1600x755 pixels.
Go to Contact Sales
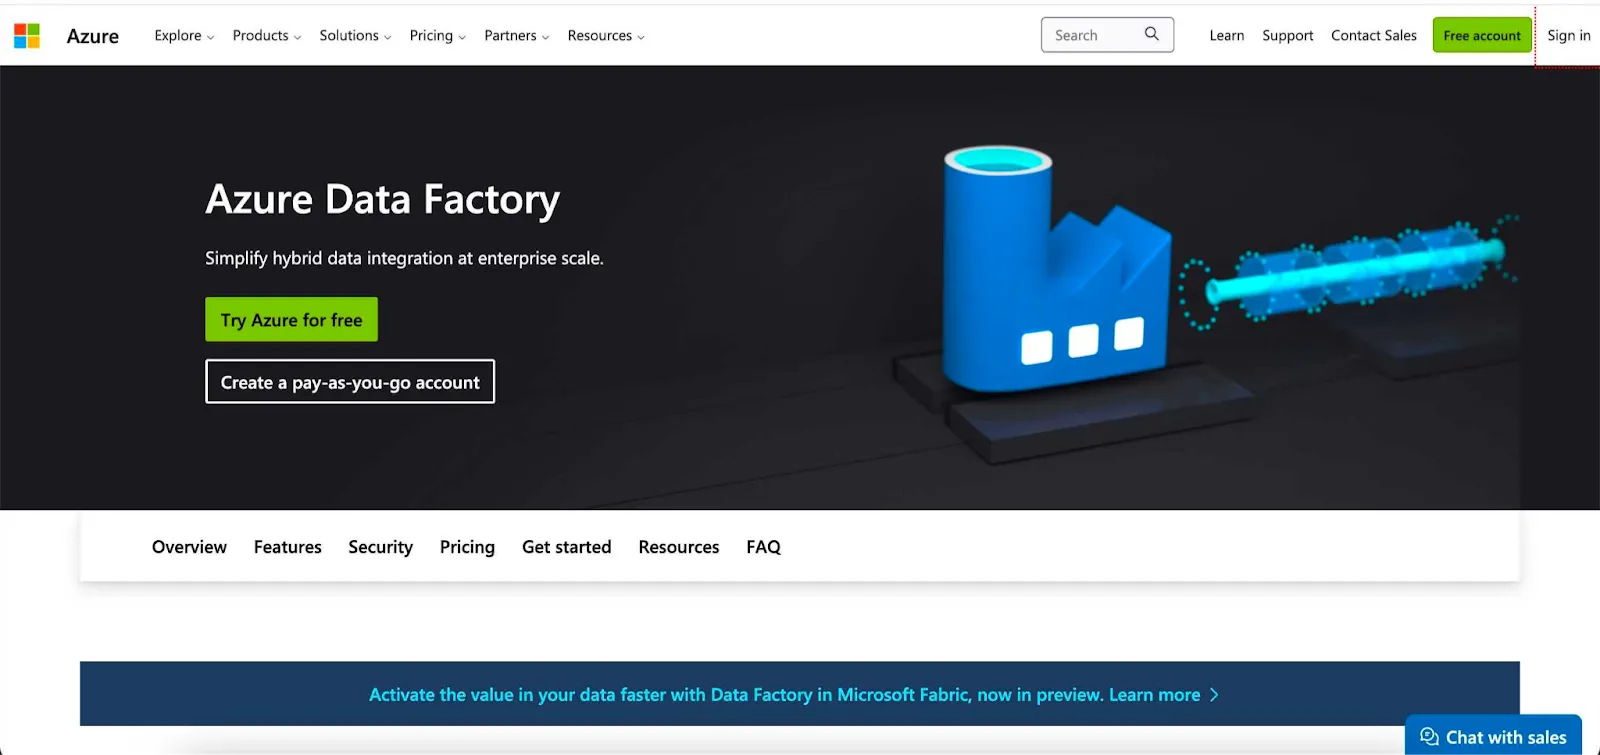[x=1374, y=36]
